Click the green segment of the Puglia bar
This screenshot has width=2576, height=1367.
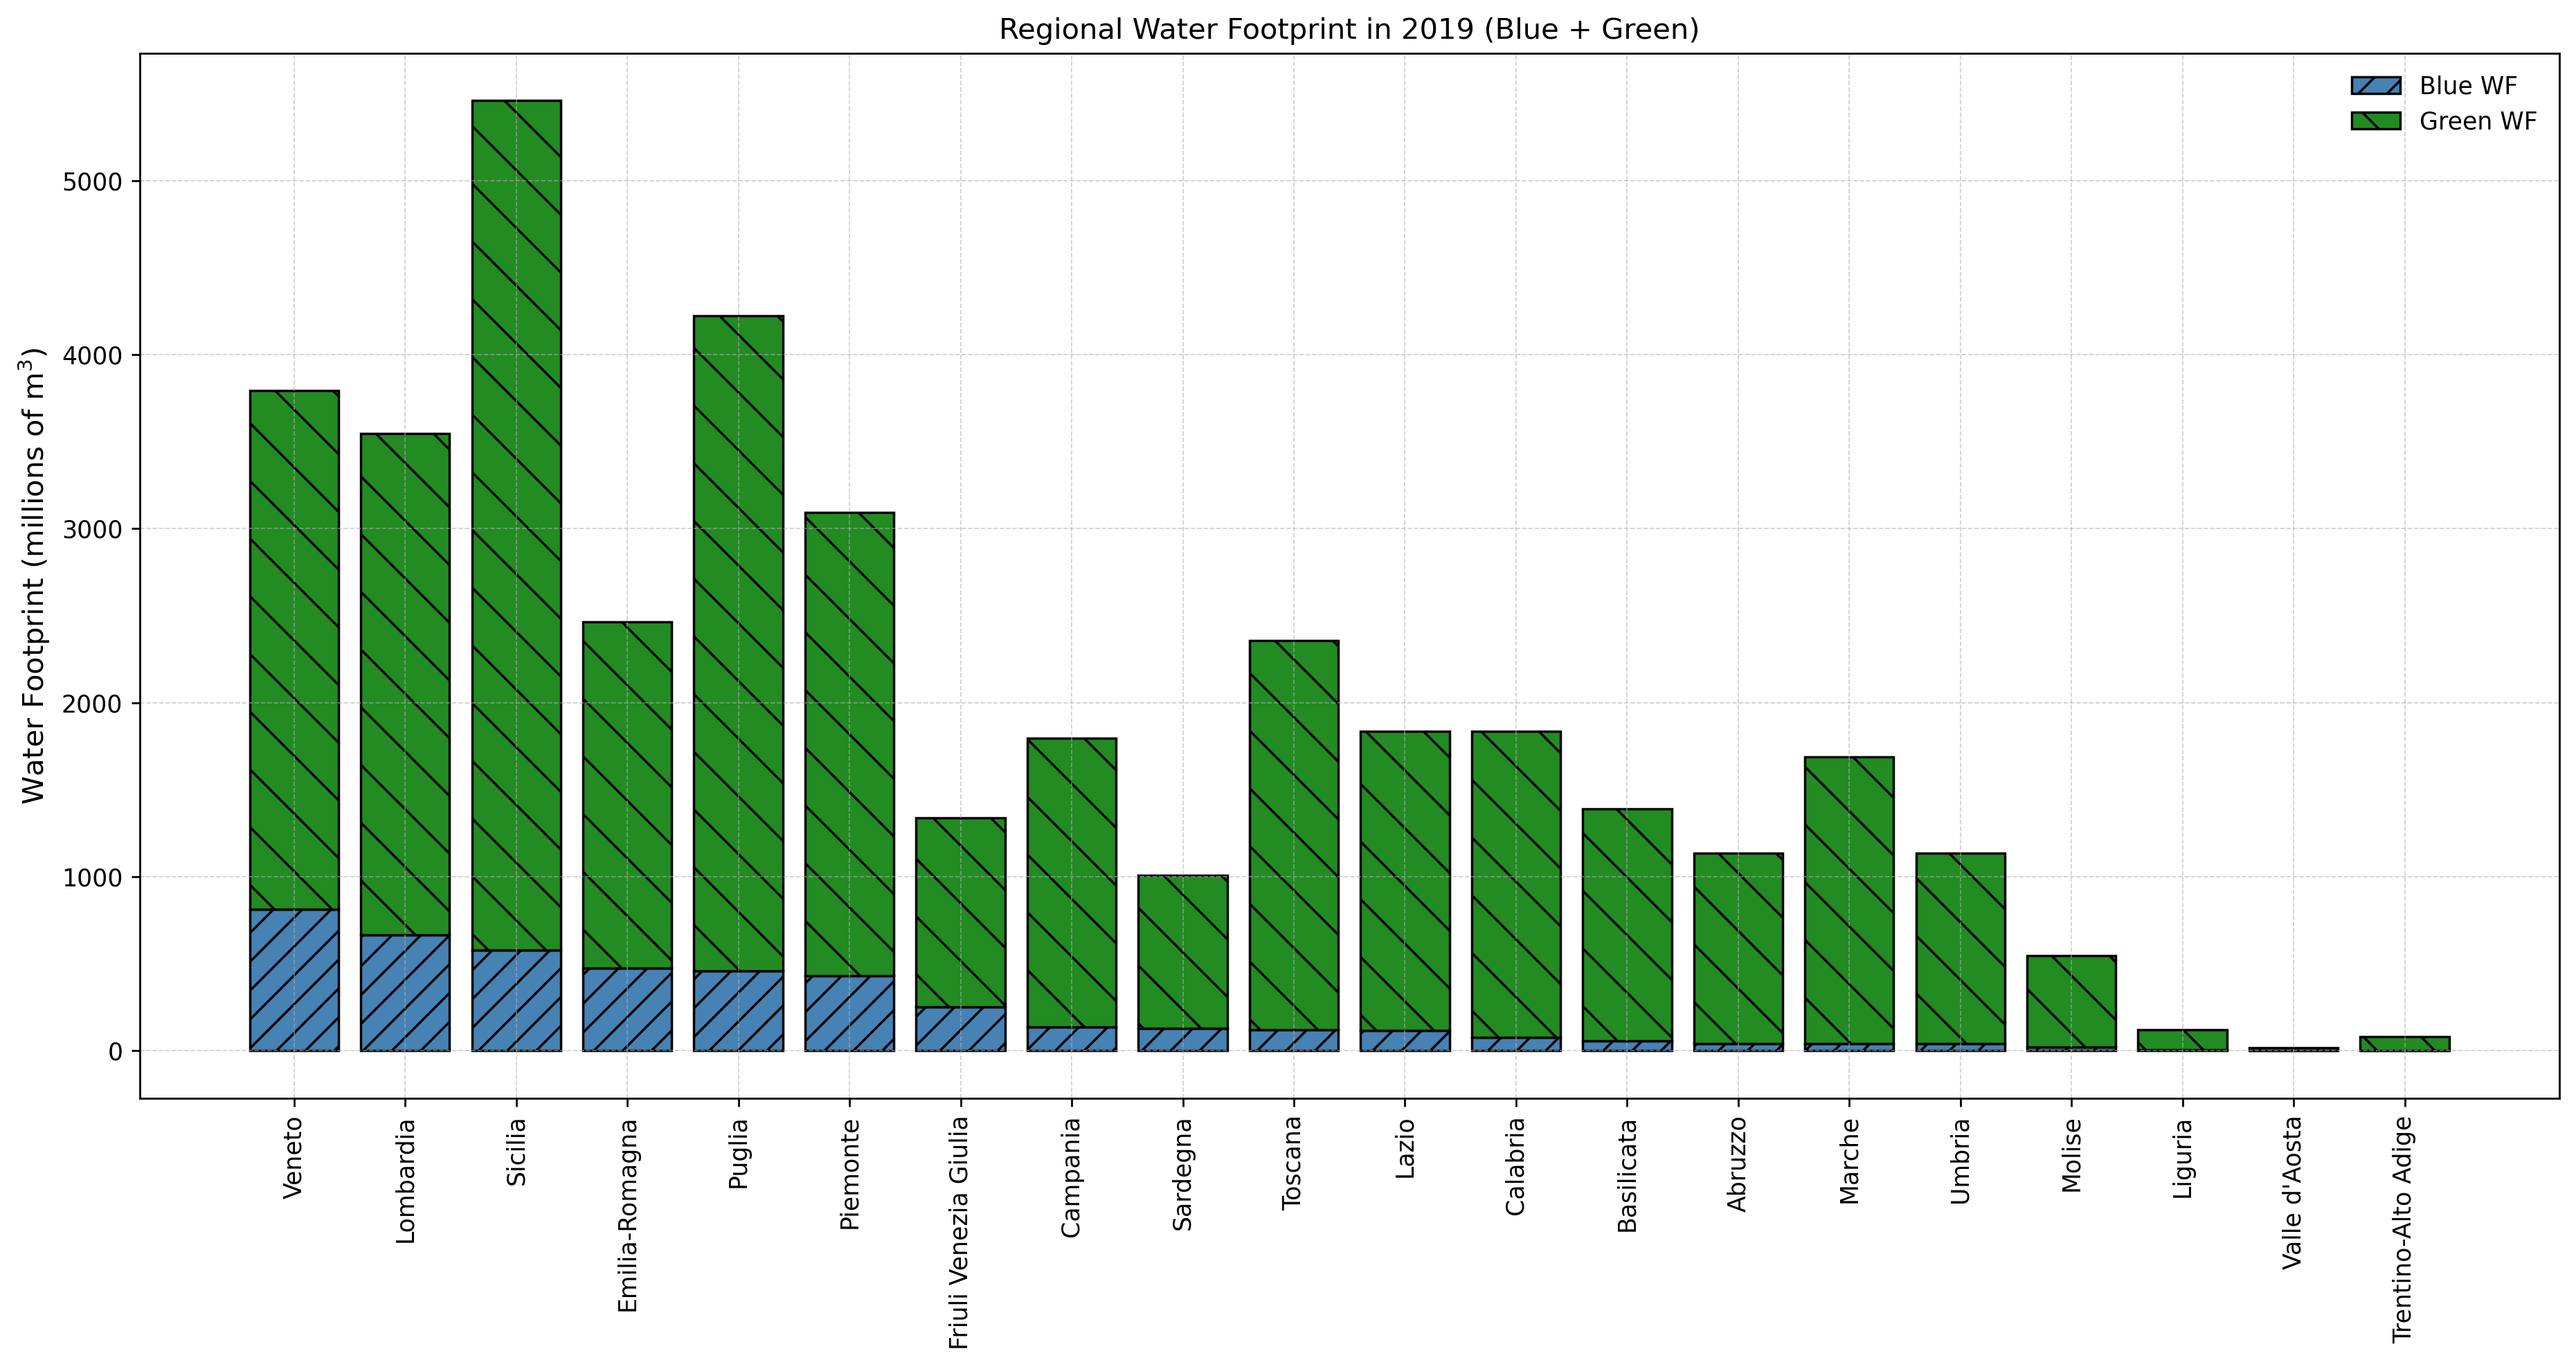click(x=738, y=643)
